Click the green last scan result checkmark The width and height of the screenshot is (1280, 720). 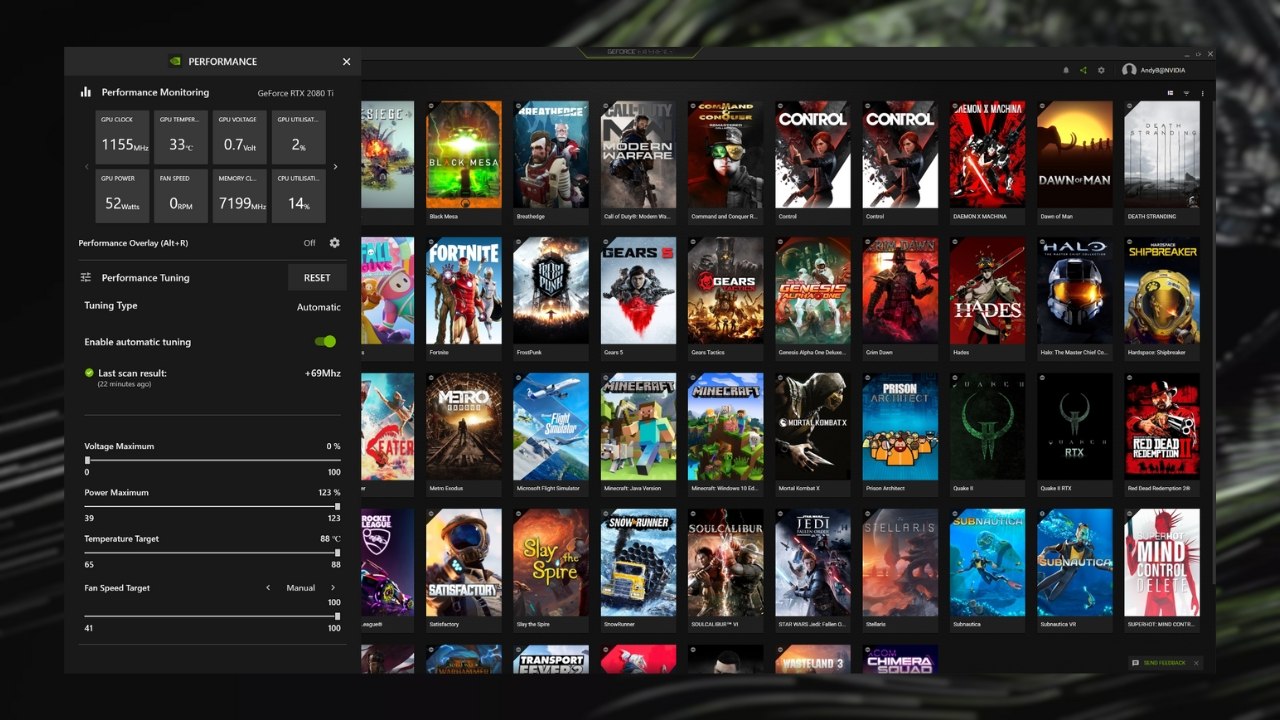(x=89, y=373)
